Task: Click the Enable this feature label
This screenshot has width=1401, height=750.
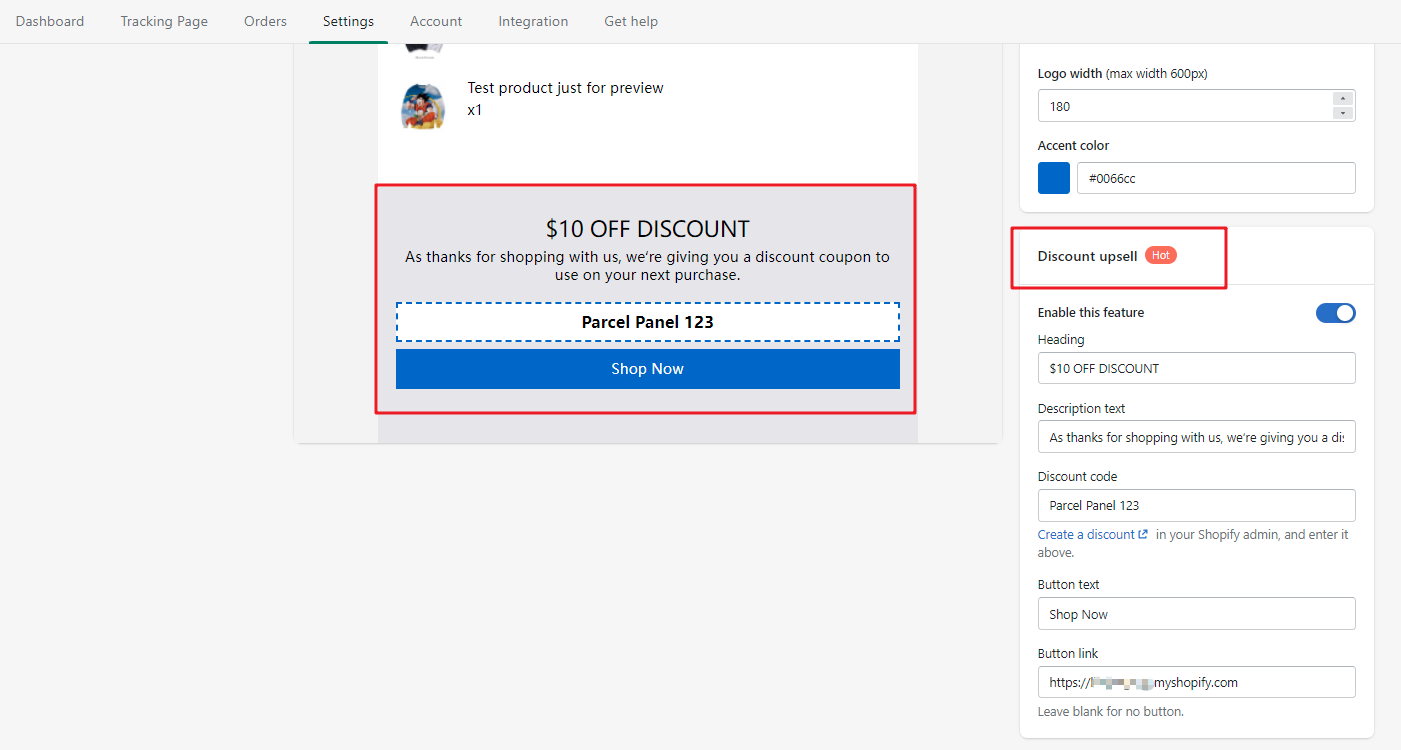Action: pos(1091,313)
